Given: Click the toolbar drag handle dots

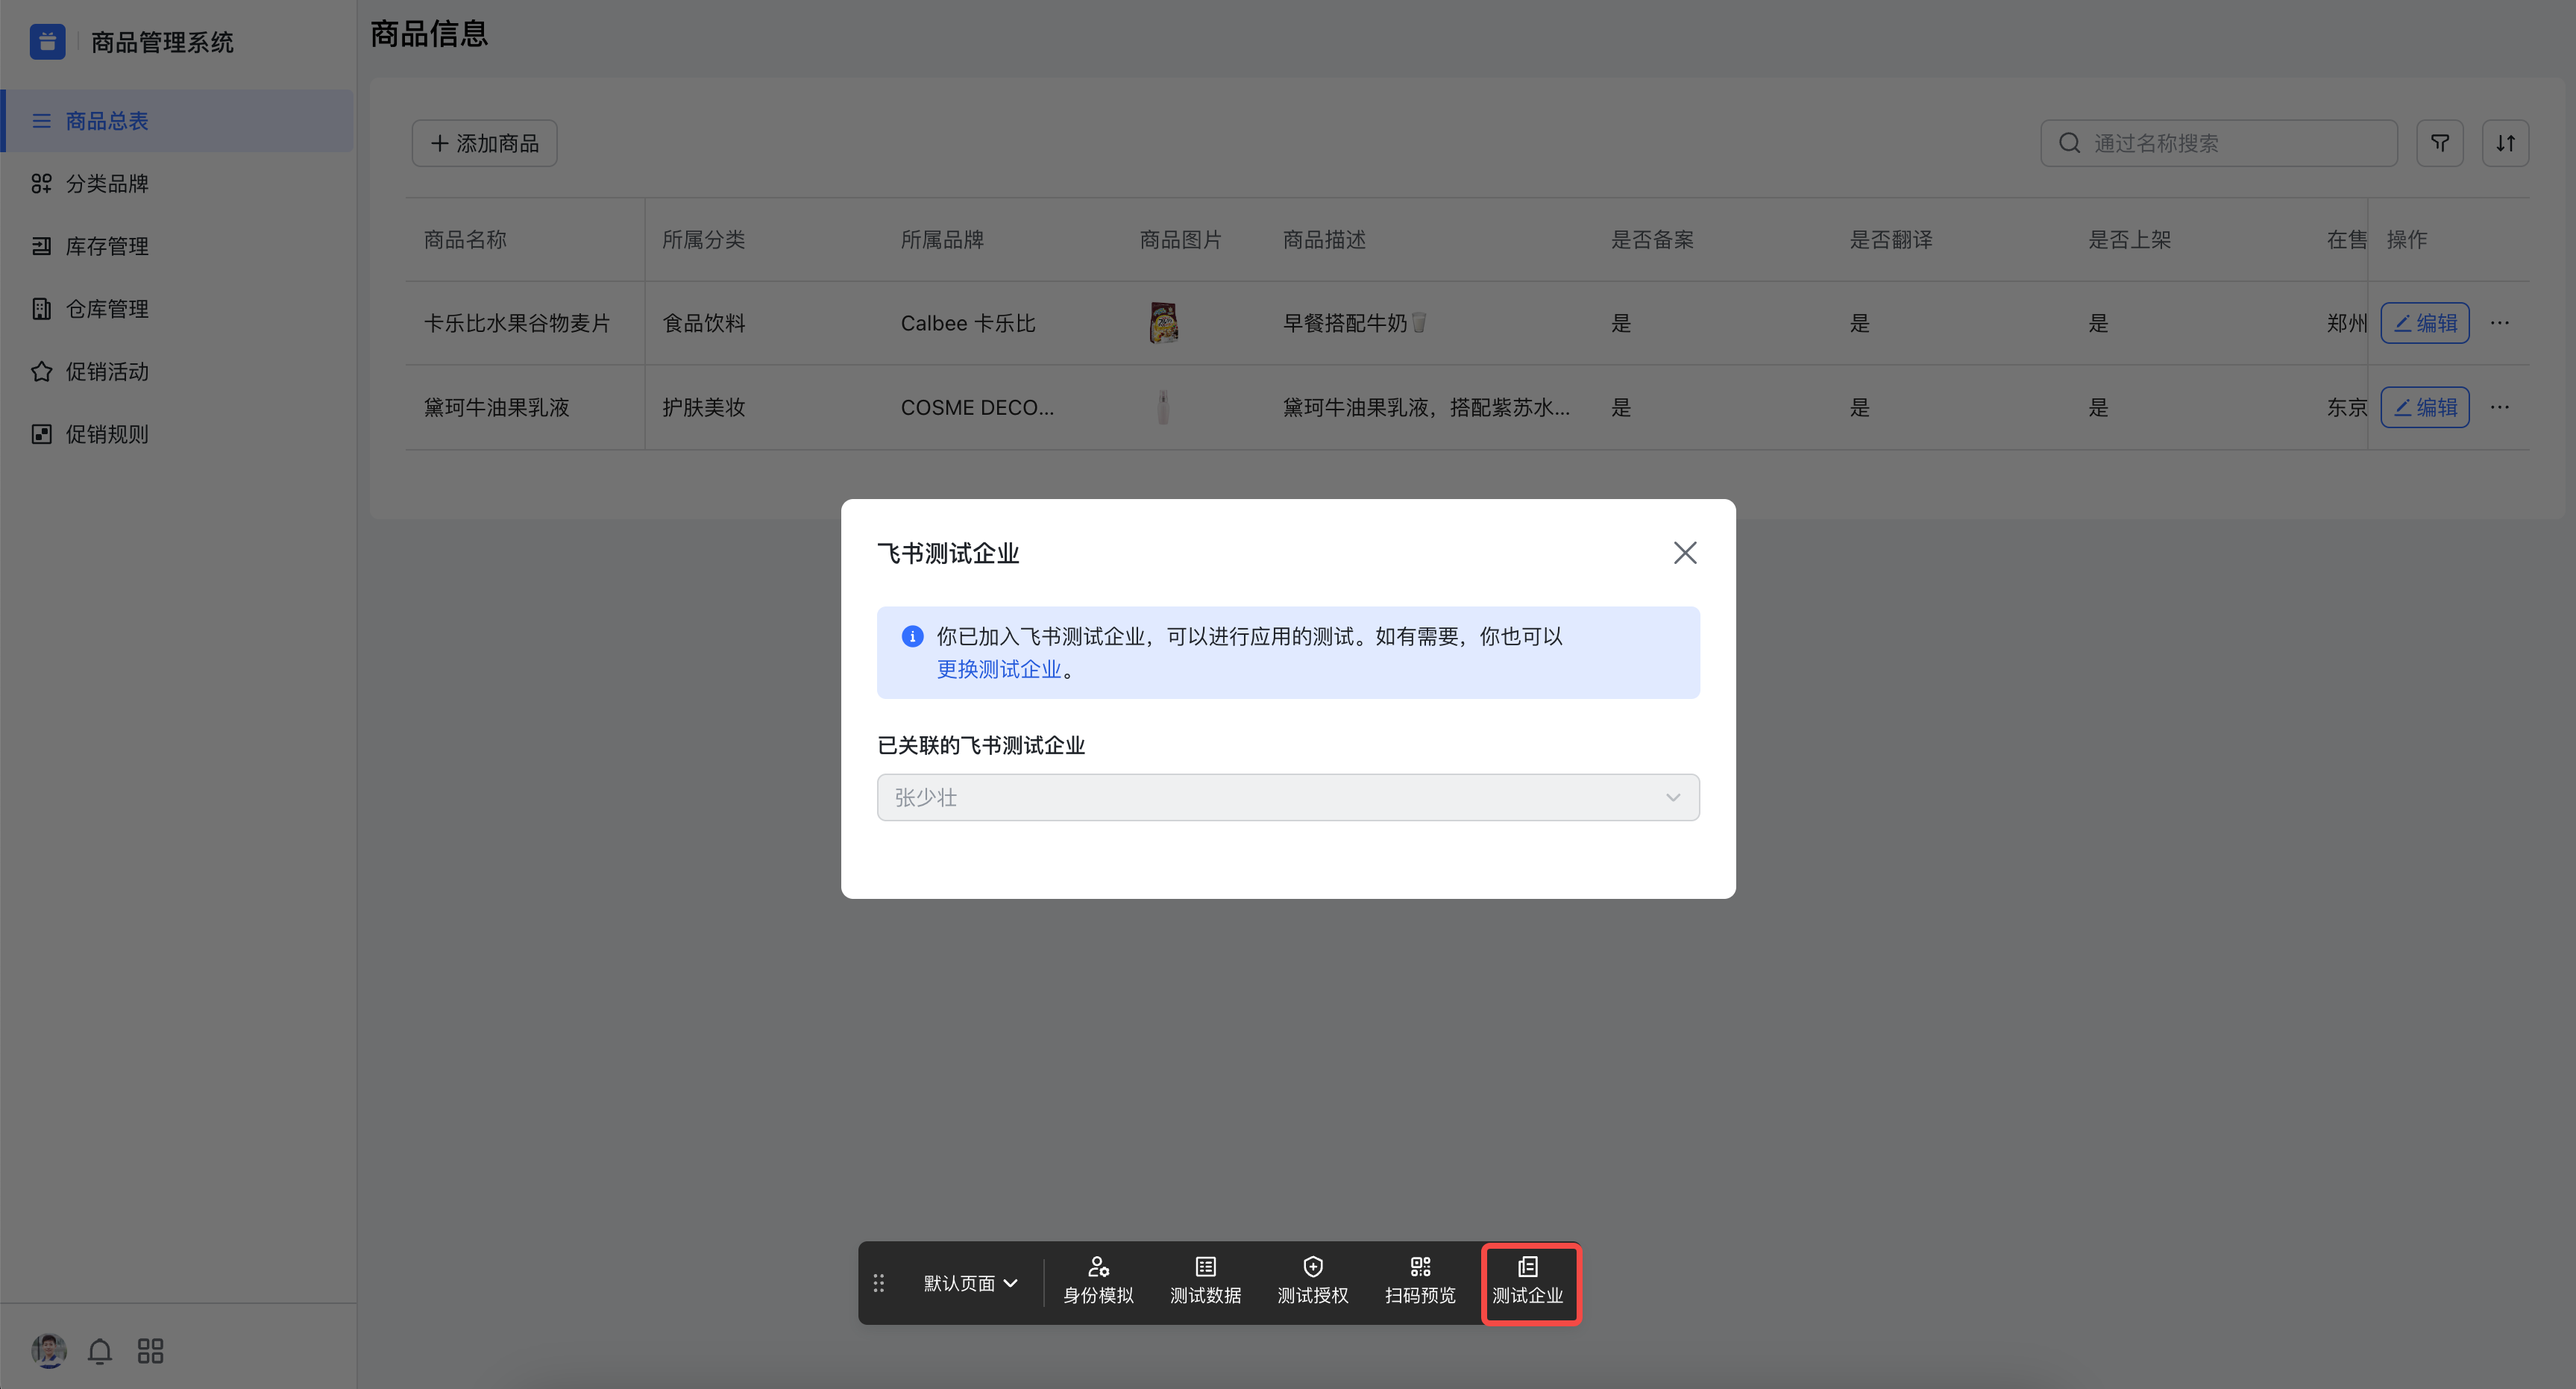Looking at the screenshot, I should tap(879, 1283).
